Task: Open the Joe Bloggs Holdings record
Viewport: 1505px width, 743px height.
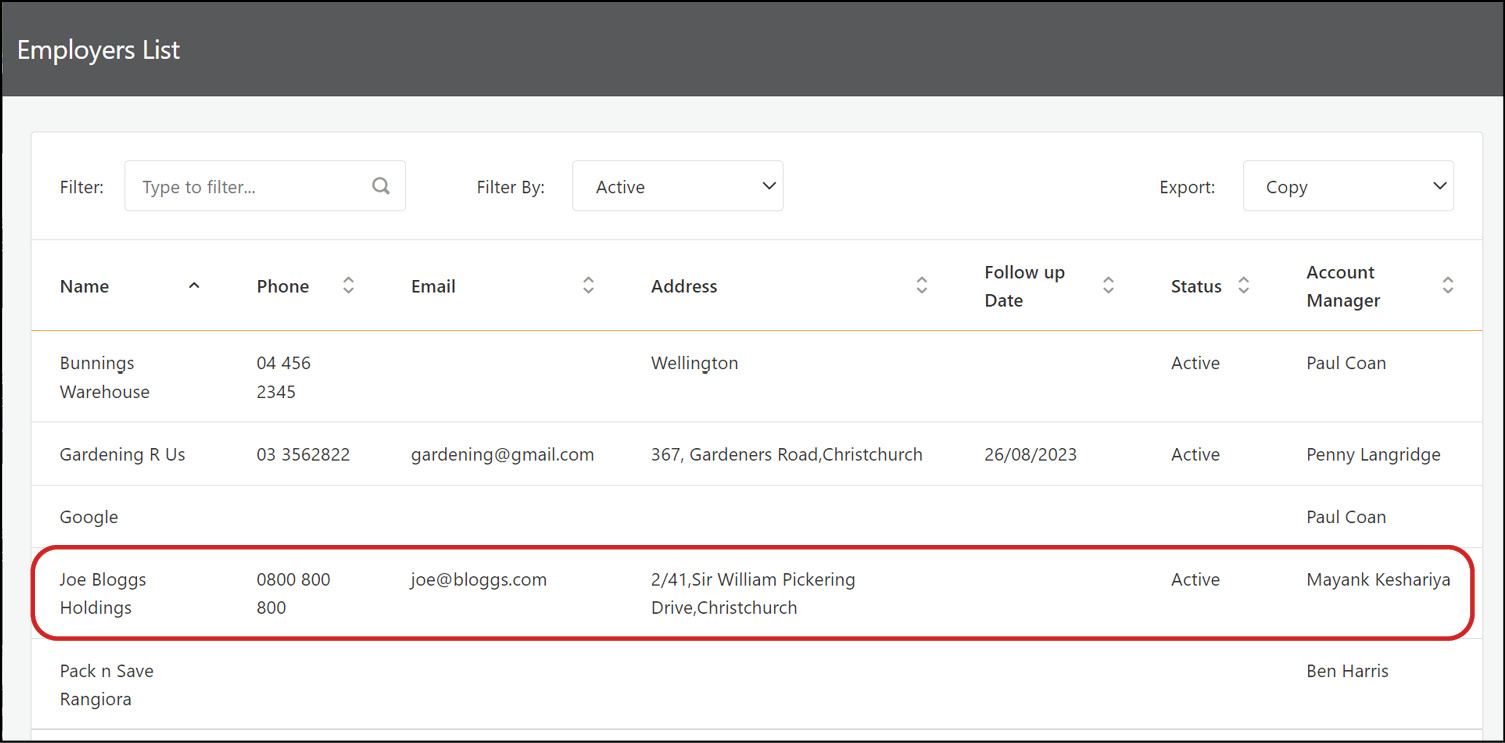Action: tap(103, 593)
